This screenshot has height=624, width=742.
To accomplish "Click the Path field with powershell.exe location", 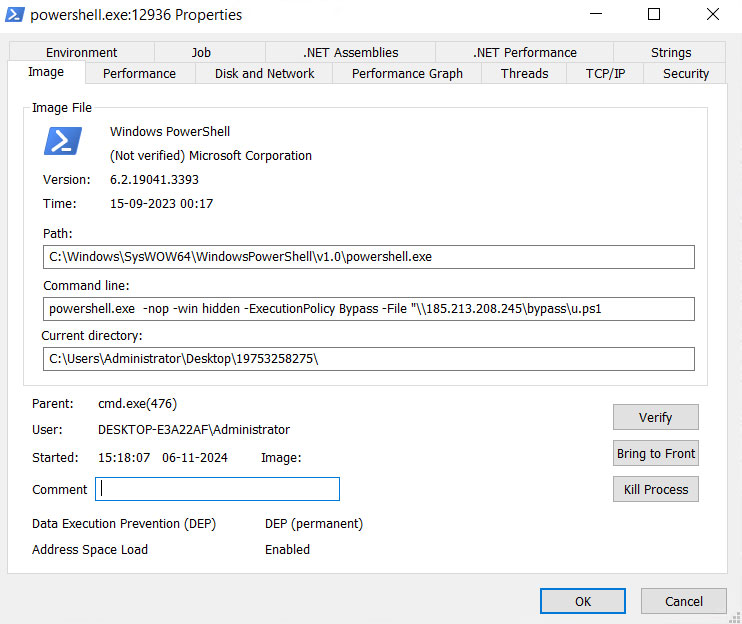I will 369,257.
